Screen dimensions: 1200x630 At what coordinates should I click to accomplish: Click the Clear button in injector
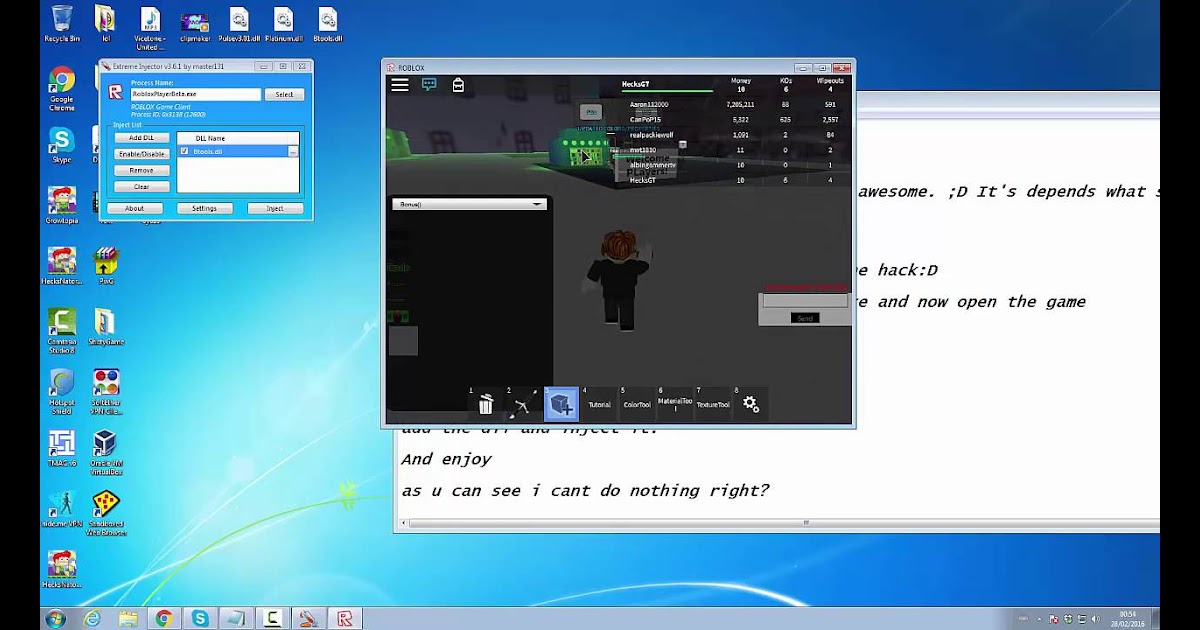point(141,186)
